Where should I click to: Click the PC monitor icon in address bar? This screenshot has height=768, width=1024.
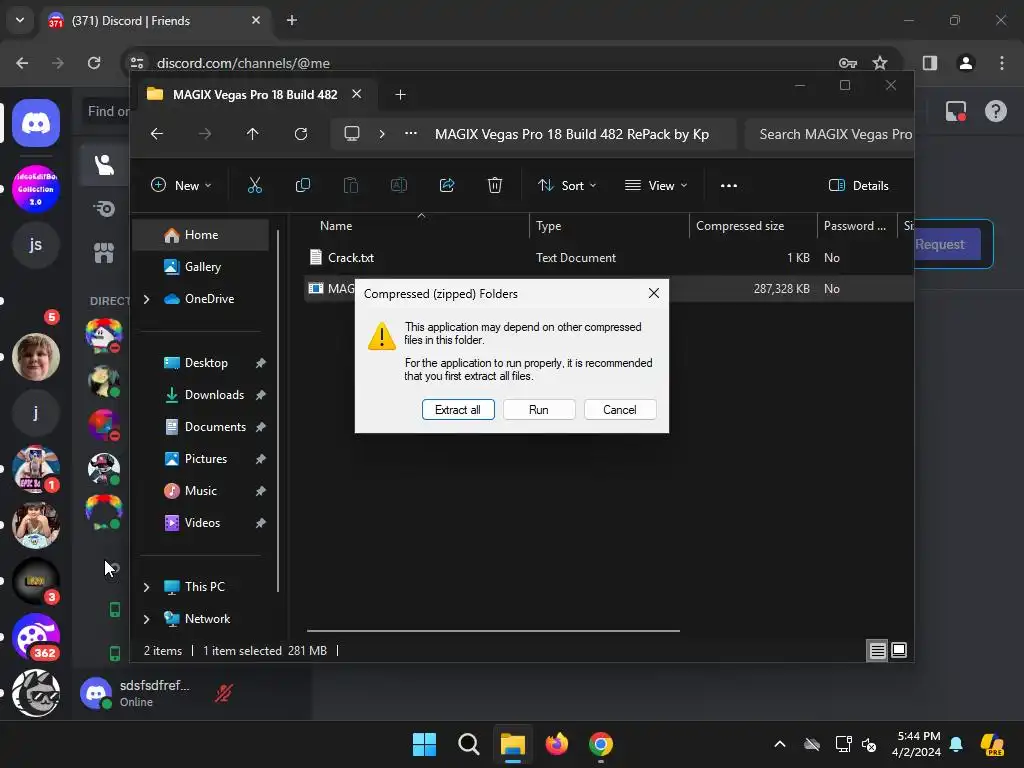(352, 134)
